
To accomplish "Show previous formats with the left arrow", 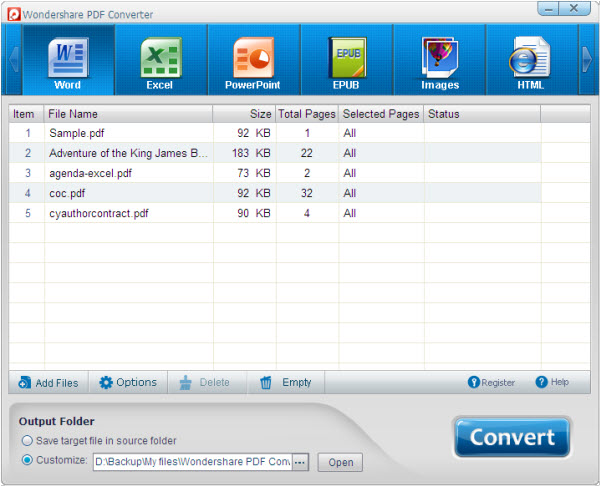I will pyautogui.click(x=14, y=59).
